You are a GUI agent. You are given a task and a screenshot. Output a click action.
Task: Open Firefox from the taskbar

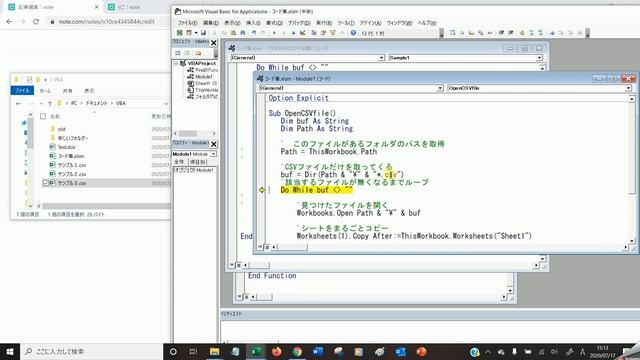pyautogui.click(x=276, y=351)
